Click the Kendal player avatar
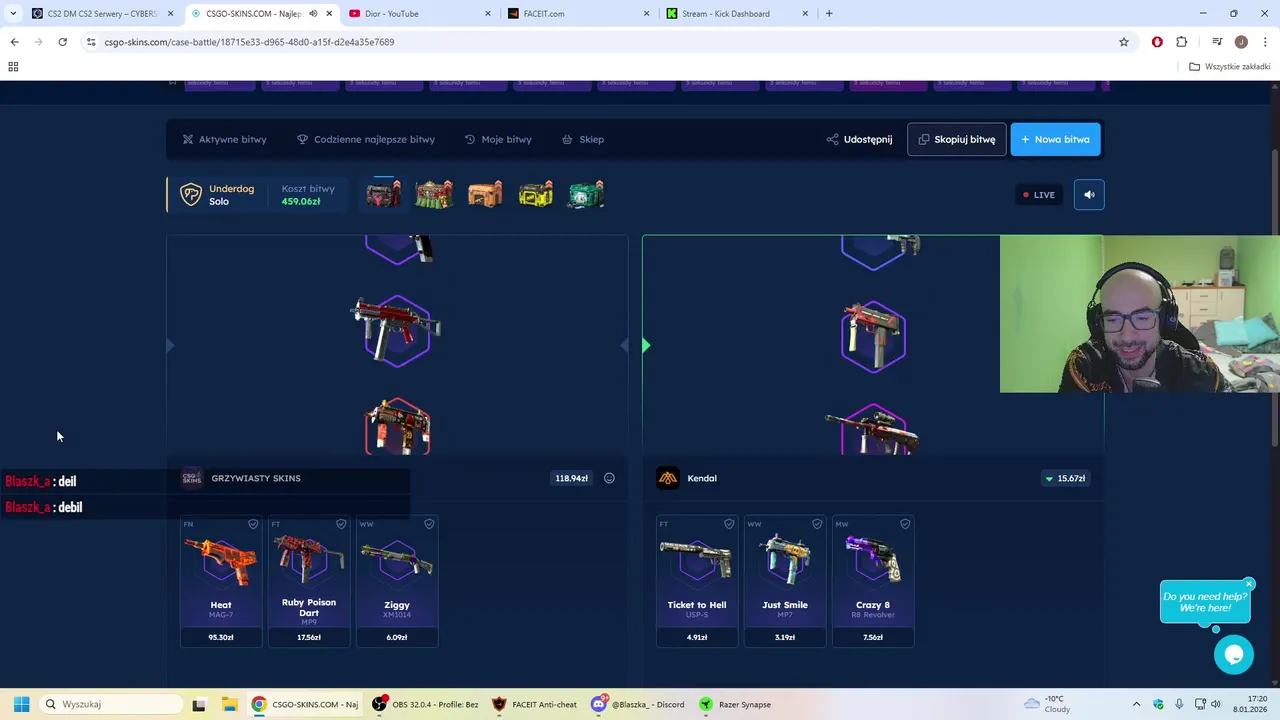Image resolution: width=1280 pixels, height=720 pixels. pos(667,478)
